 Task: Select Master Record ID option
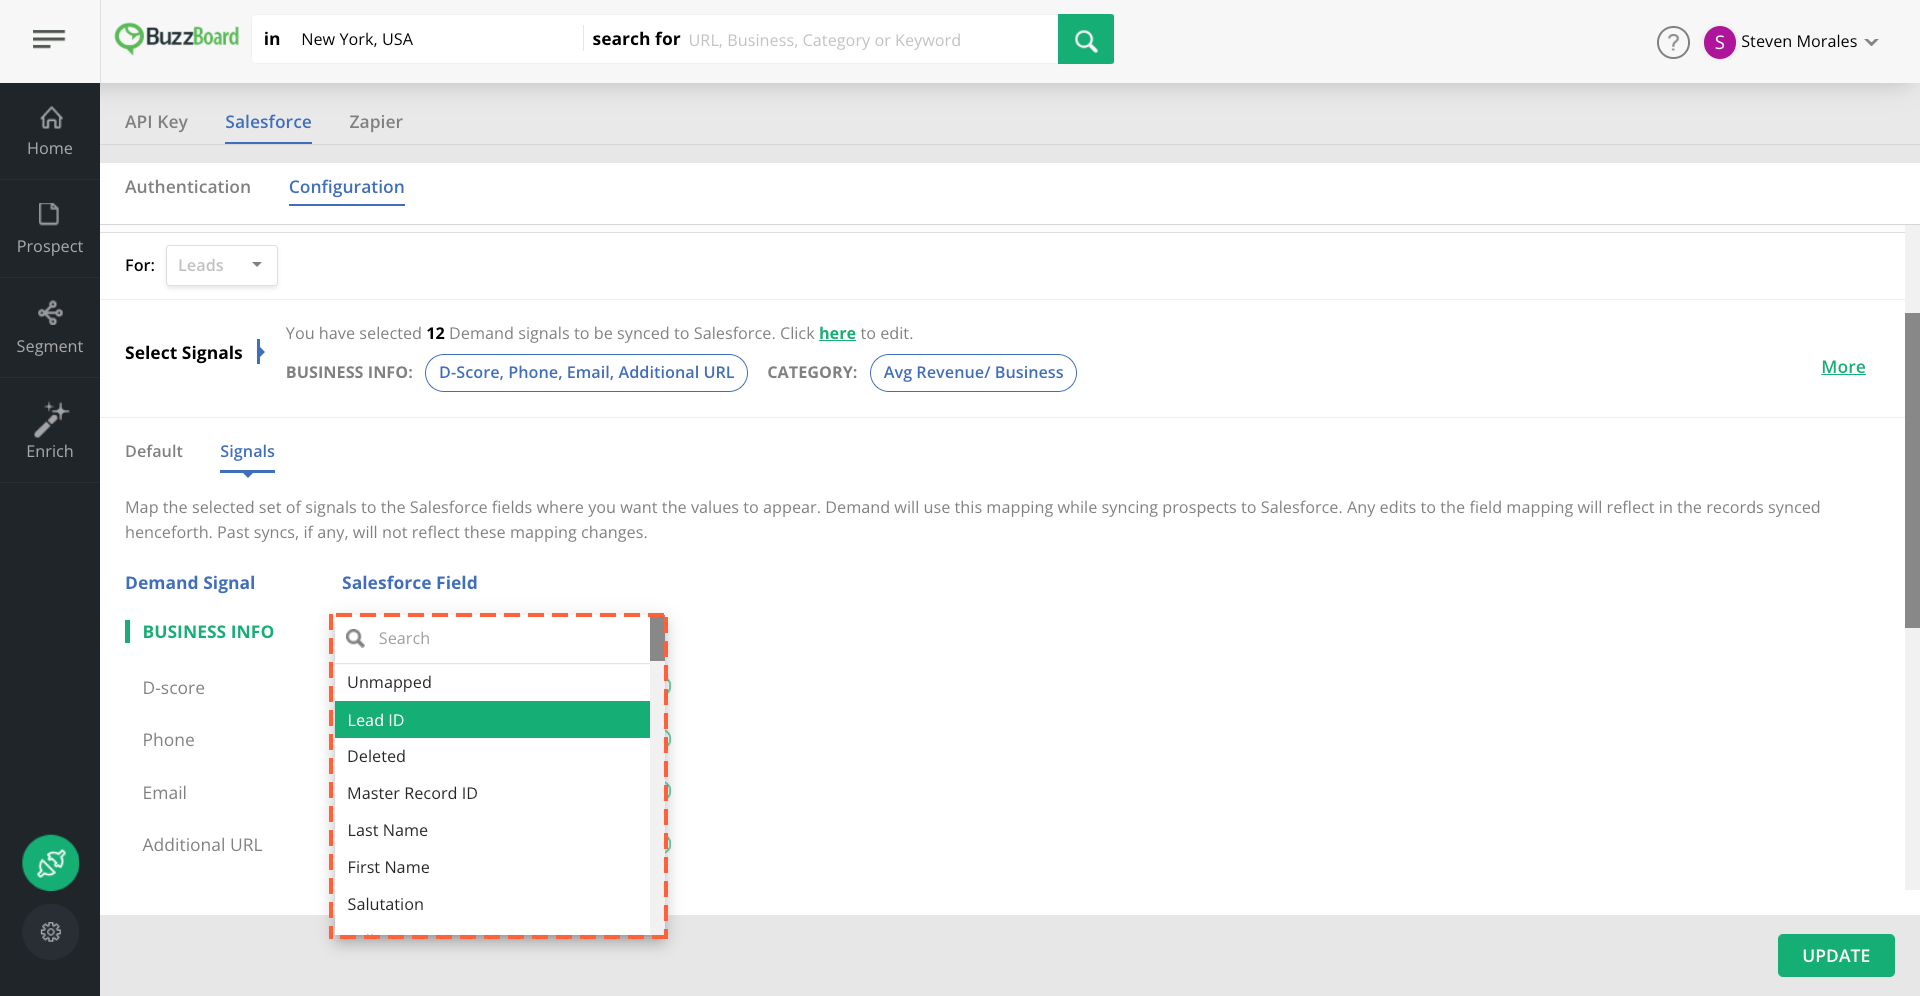click(x=492, y=793)
